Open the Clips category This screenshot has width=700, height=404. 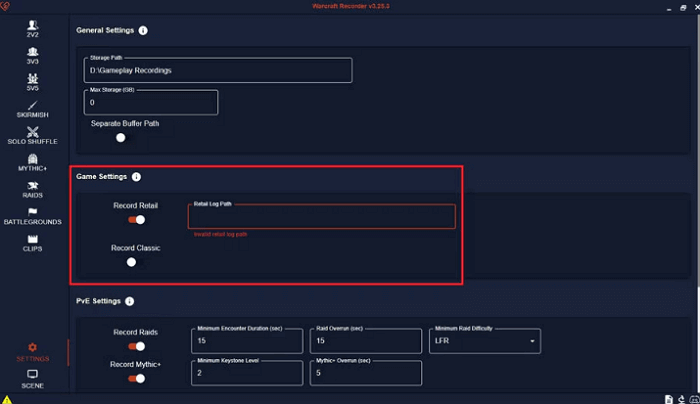point(32,243)
